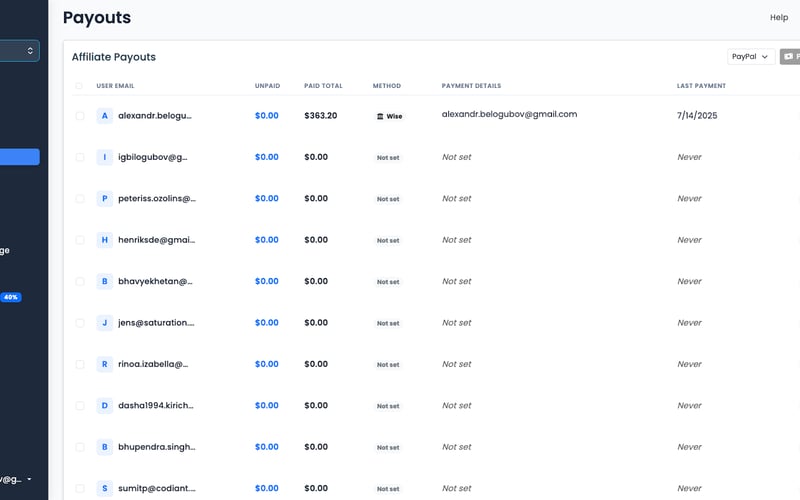Viewport: 800px width, 500px height.
Task: Click the email bhupendra.singh...
Action: tap(157, 447)
